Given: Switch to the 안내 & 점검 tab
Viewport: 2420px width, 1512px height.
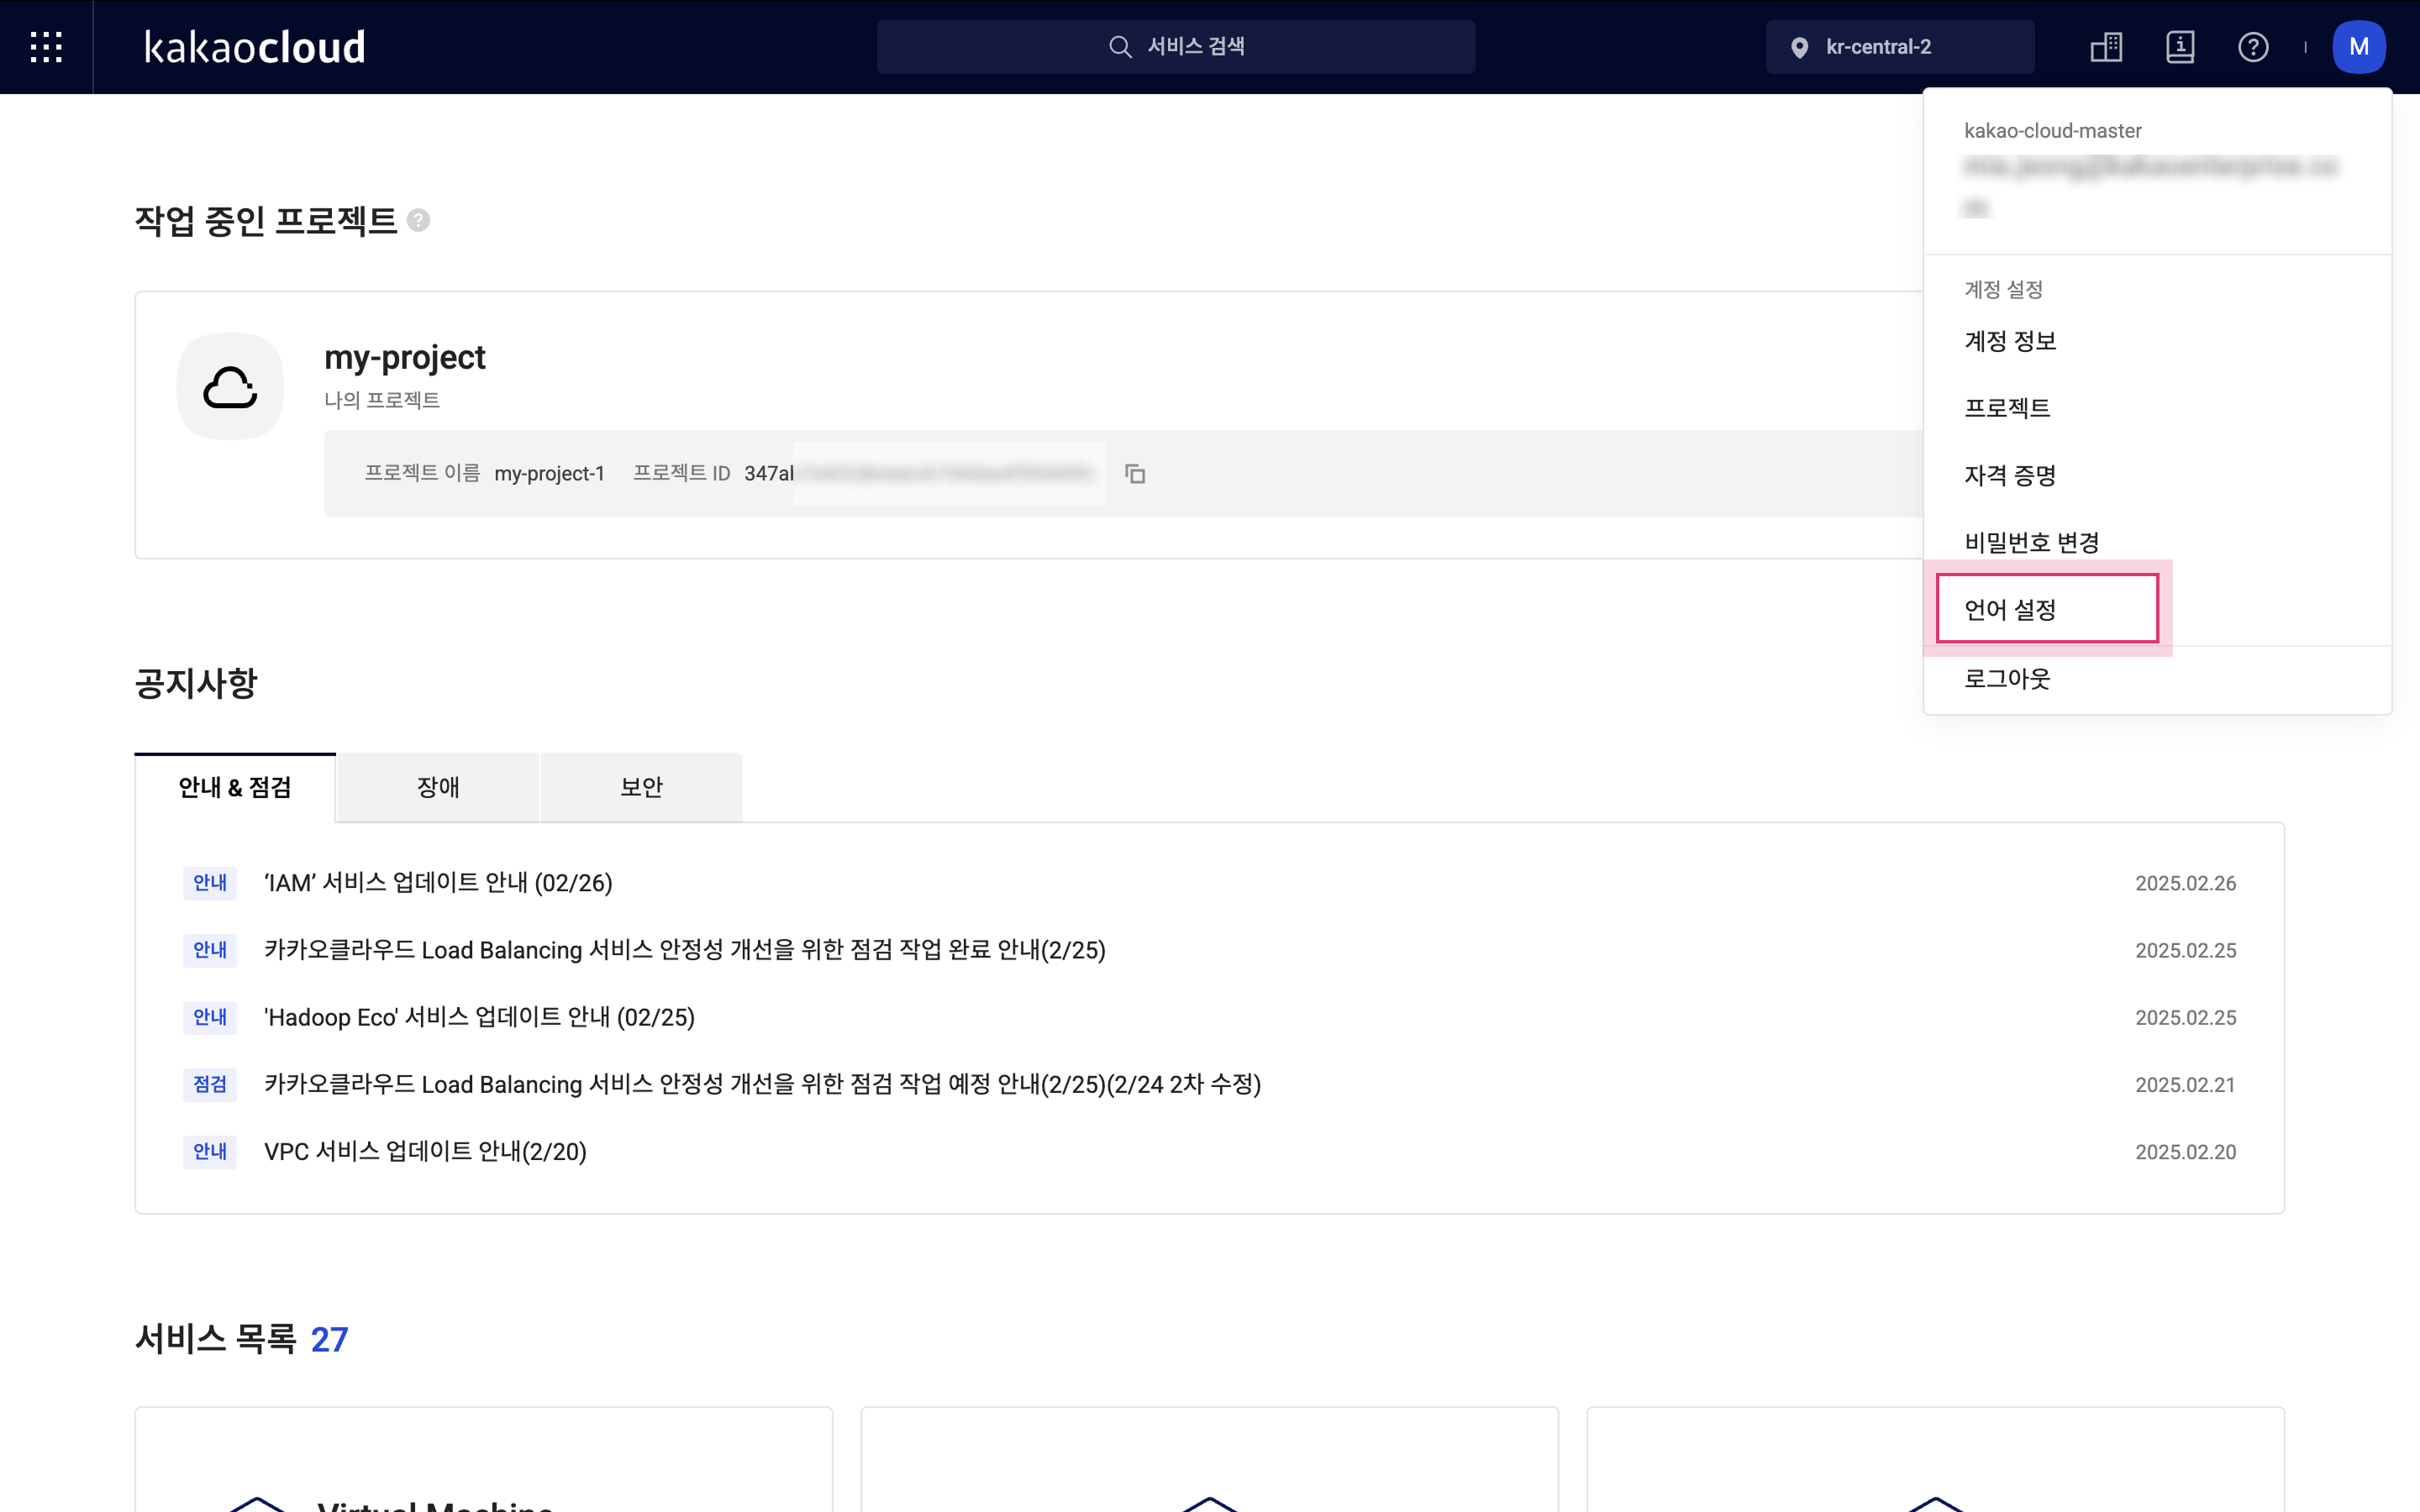Looking at the screenshot, I should pos(235,787).
